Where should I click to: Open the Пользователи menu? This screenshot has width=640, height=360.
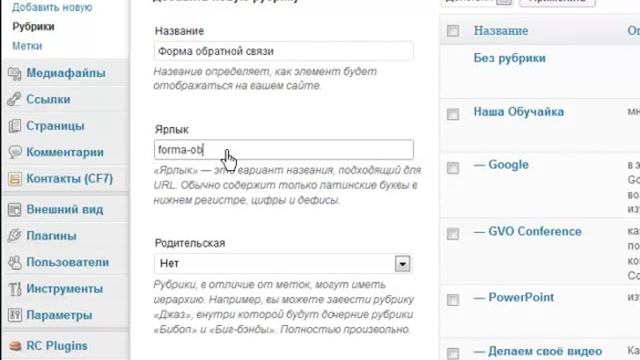(x=68, y=262)
